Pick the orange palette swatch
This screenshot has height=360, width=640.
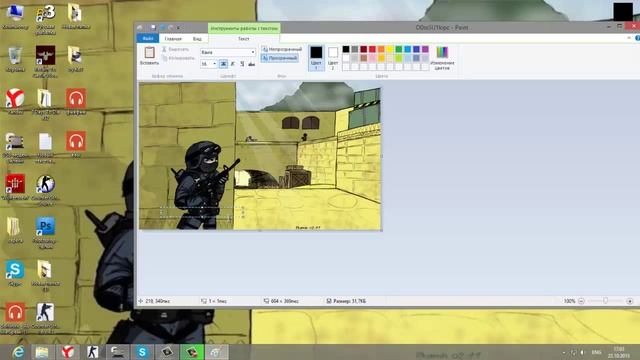tap(381, 49)
